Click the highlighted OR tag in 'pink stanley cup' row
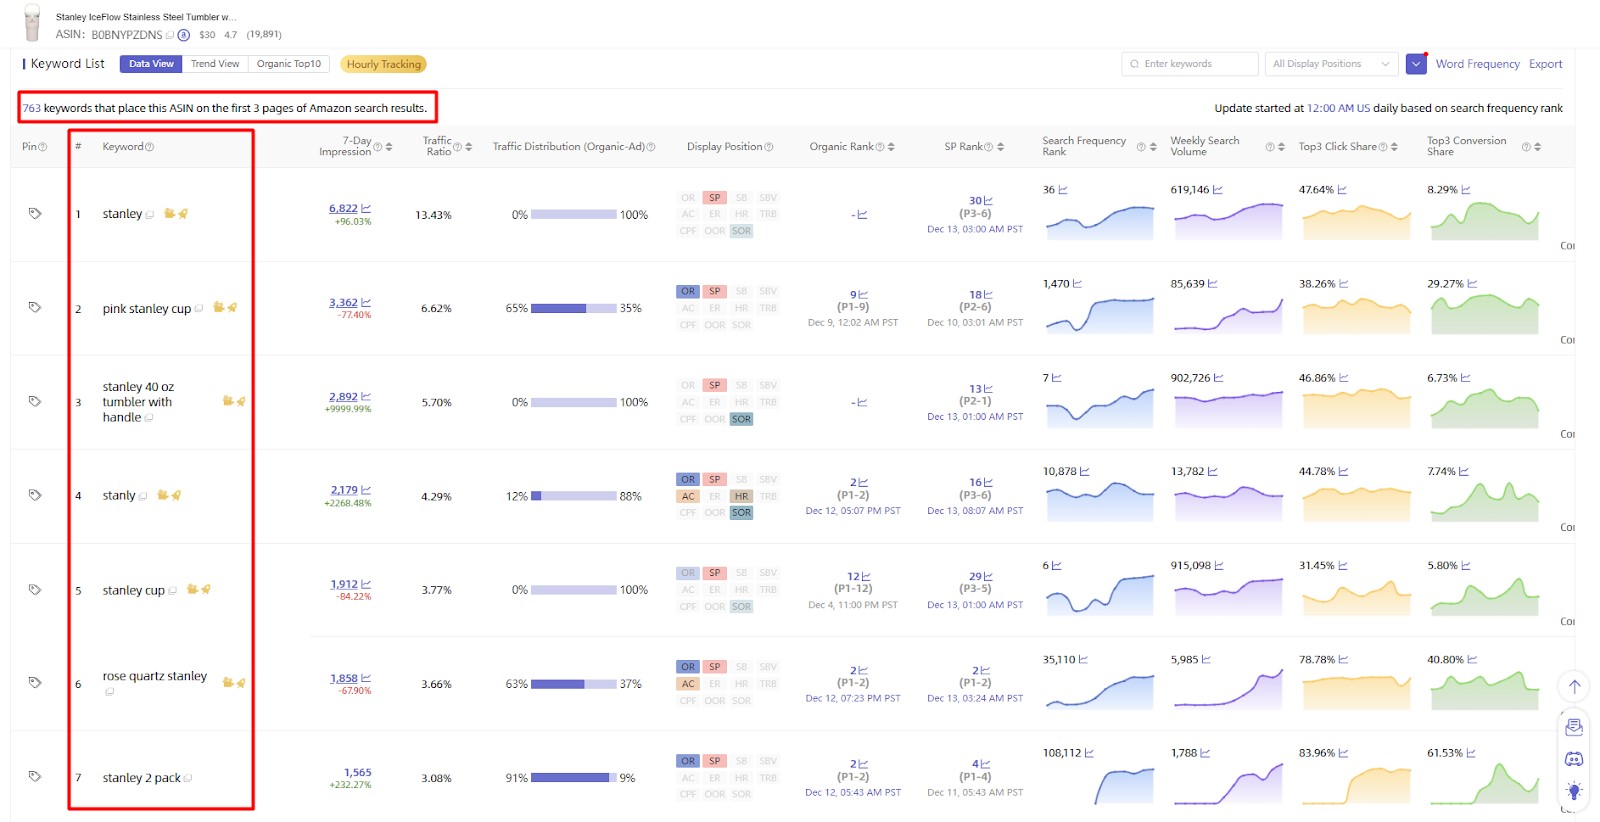 (688, 291)
